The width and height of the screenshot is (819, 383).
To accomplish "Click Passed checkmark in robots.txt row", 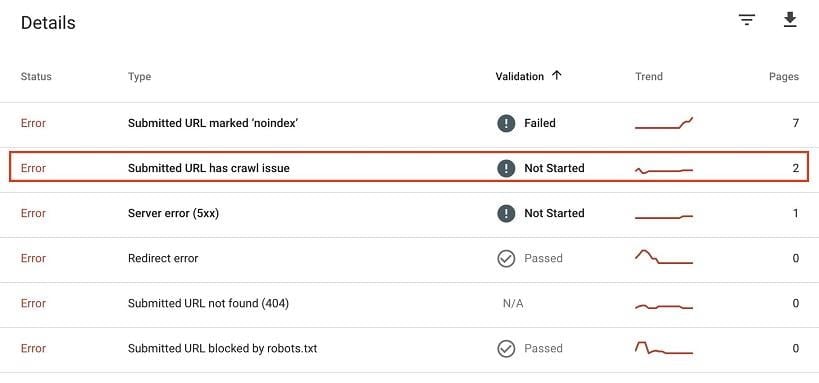I will [506, 349].
